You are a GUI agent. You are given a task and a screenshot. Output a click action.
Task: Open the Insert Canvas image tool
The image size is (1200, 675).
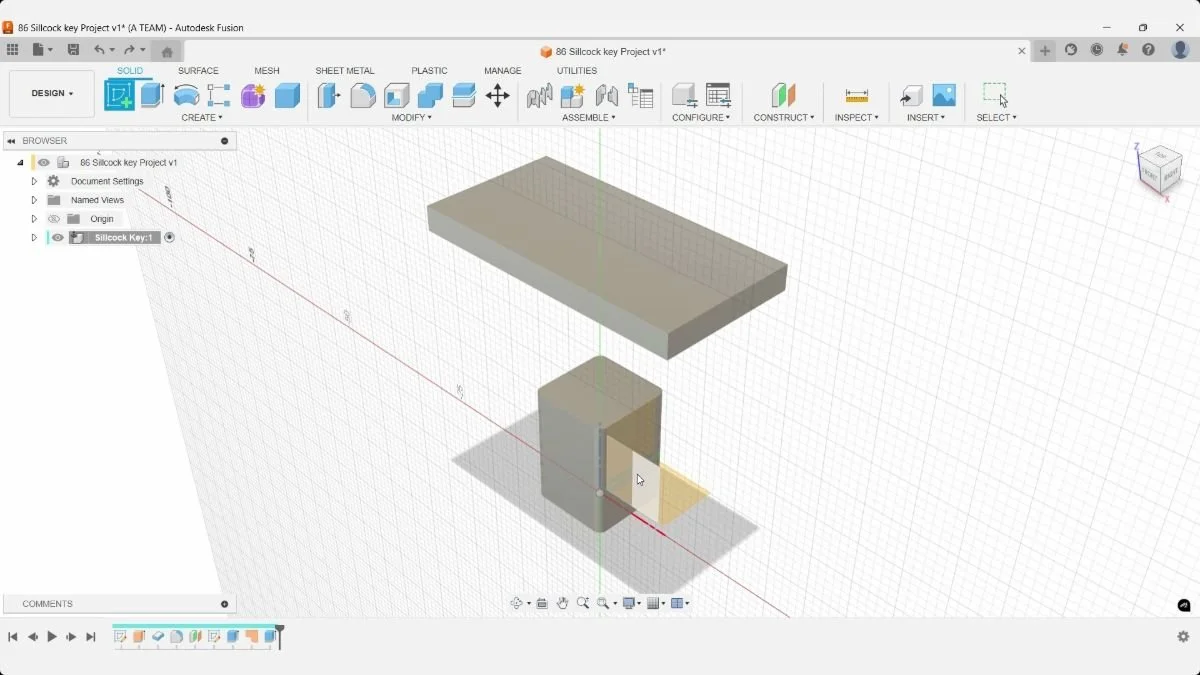[x=944, y=95]
